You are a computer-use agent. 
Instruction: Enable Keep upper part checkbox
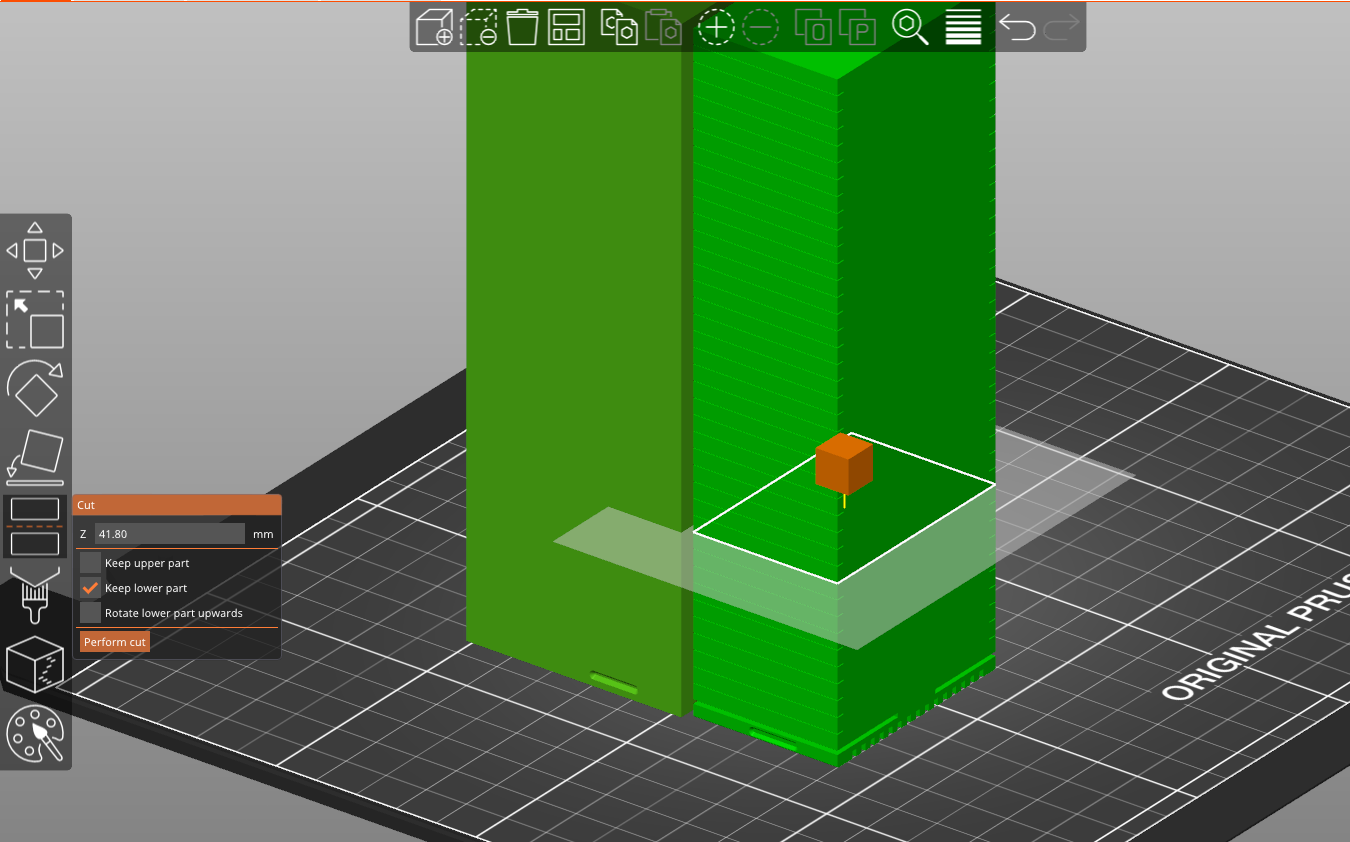(x=90, y=563)
